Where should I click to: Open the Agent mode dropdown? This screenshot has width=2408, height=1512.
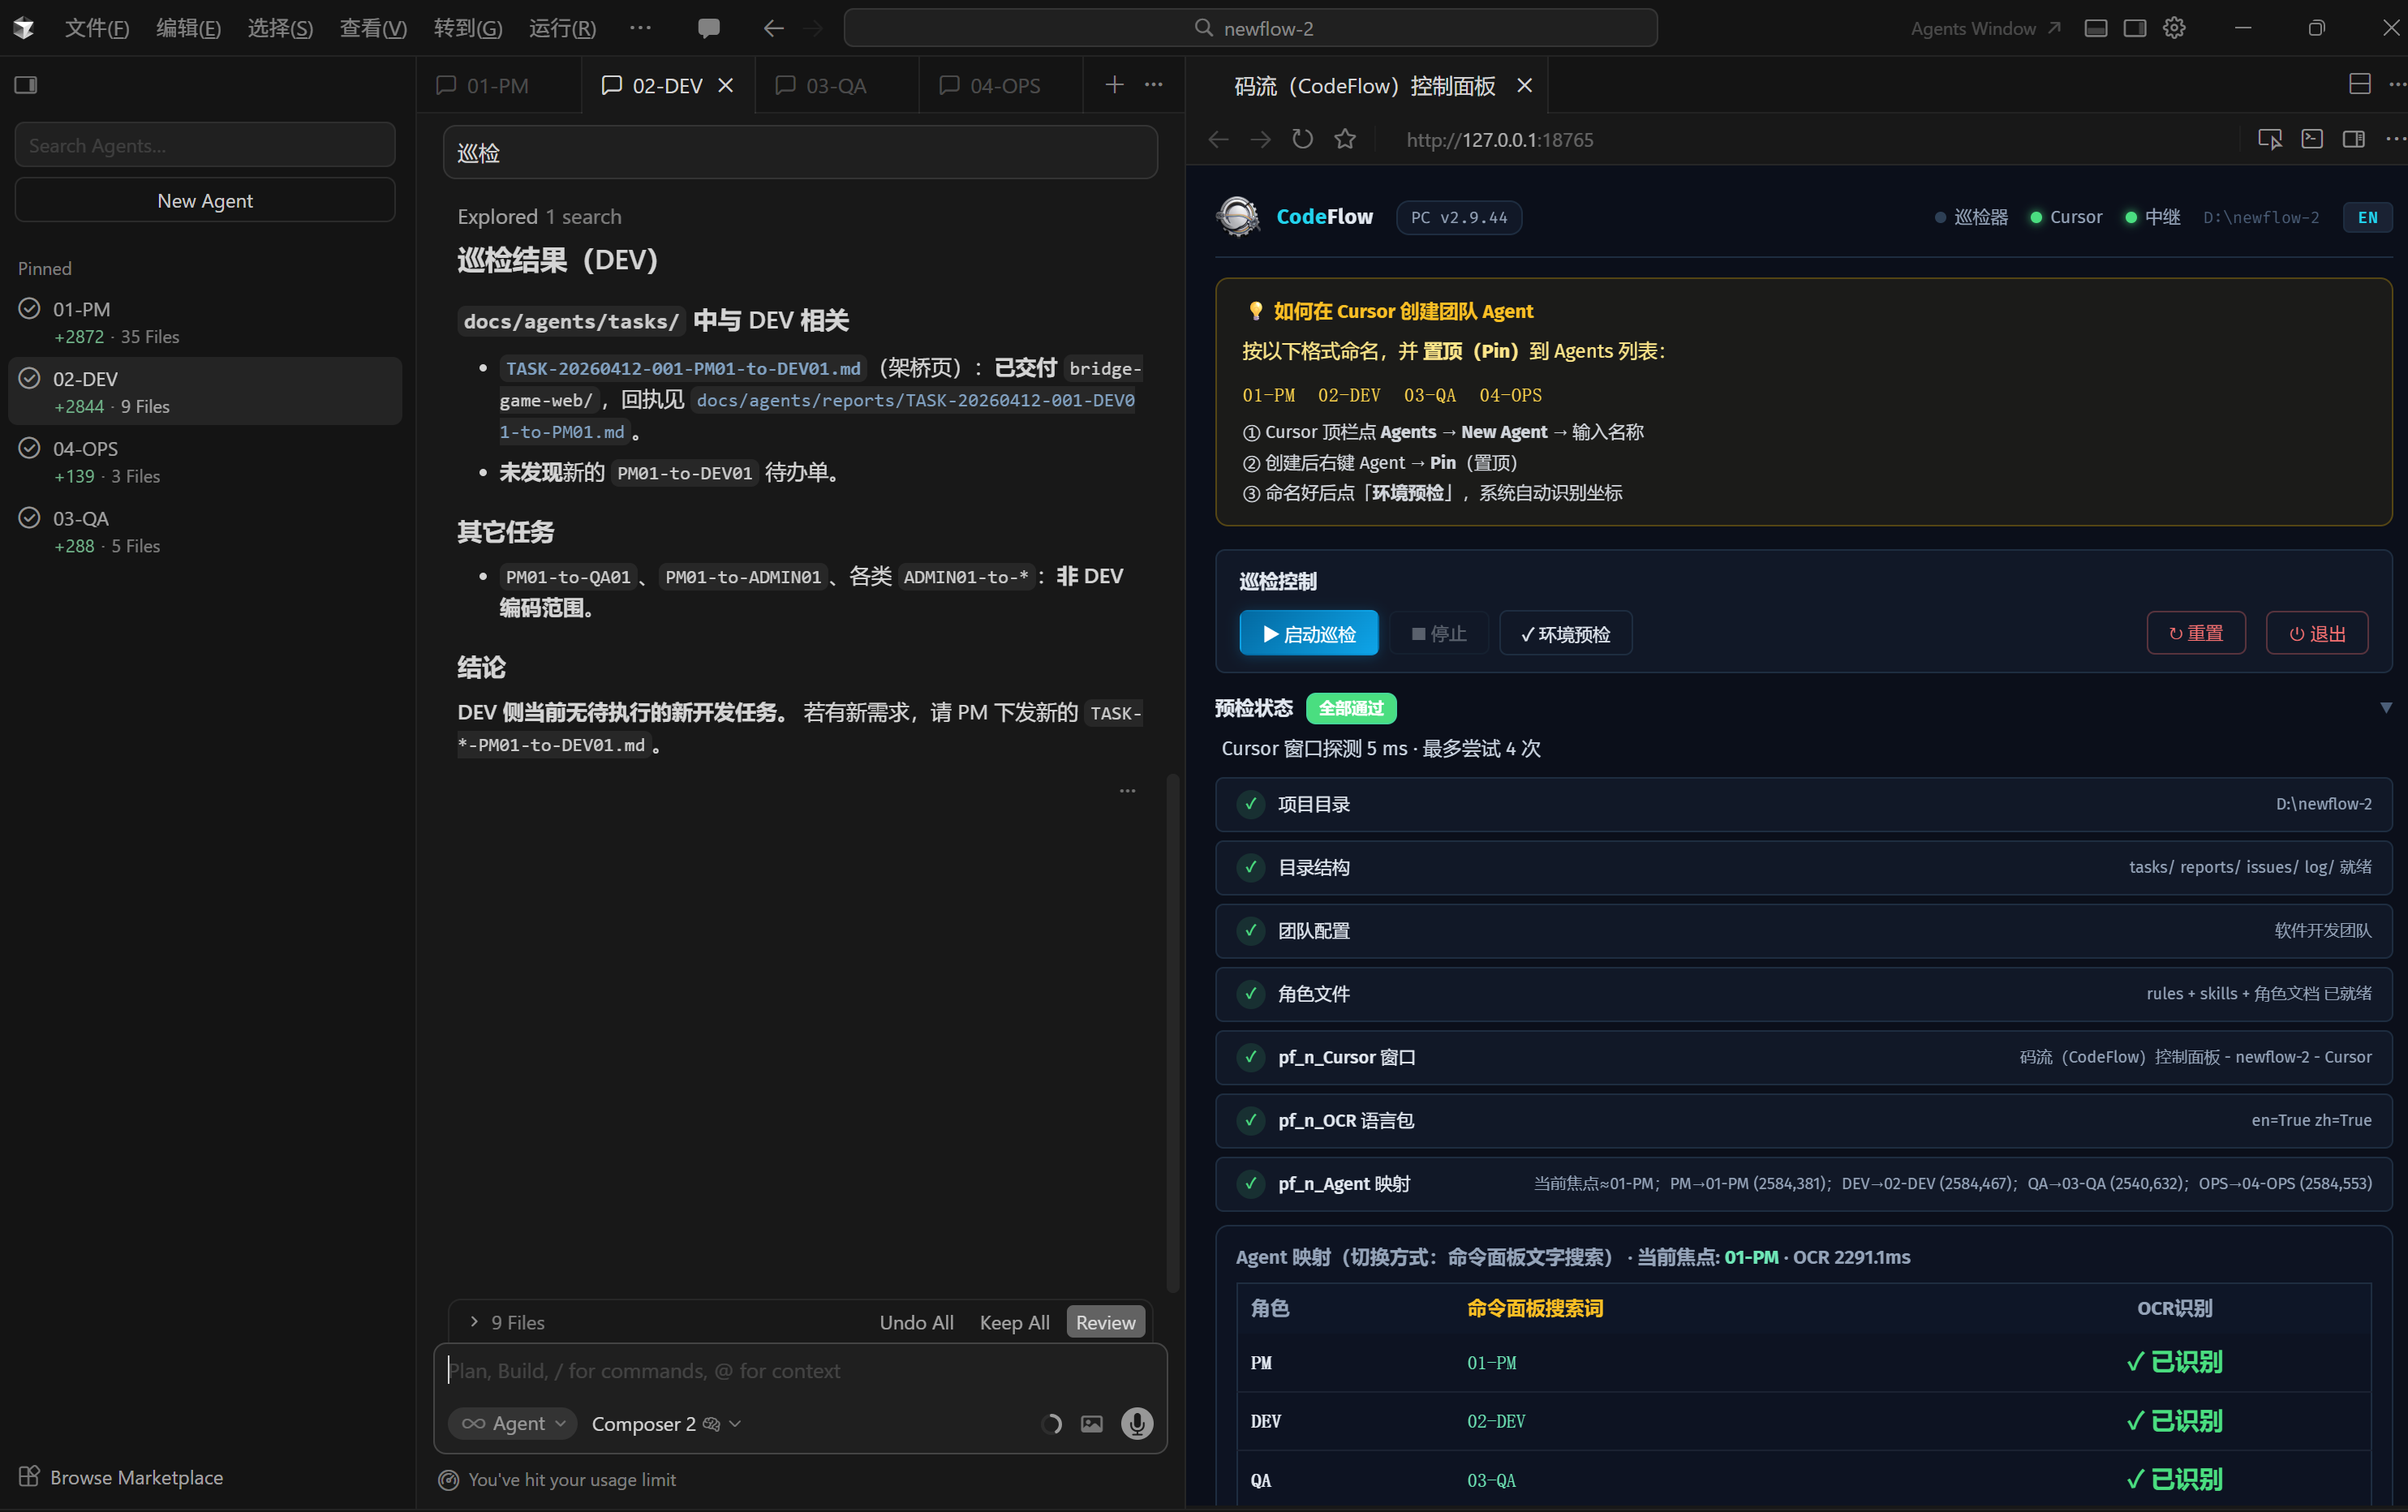(x=513, y=1423)
